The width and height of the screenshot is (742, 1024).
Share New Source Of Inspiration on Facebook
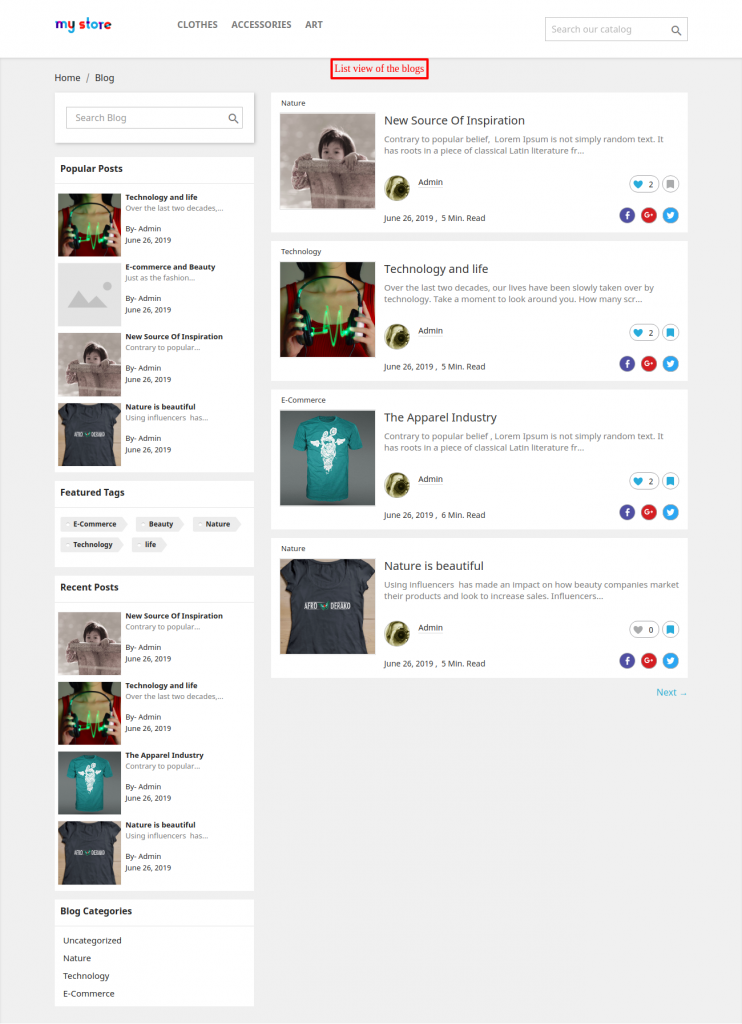tap(627, 215)
